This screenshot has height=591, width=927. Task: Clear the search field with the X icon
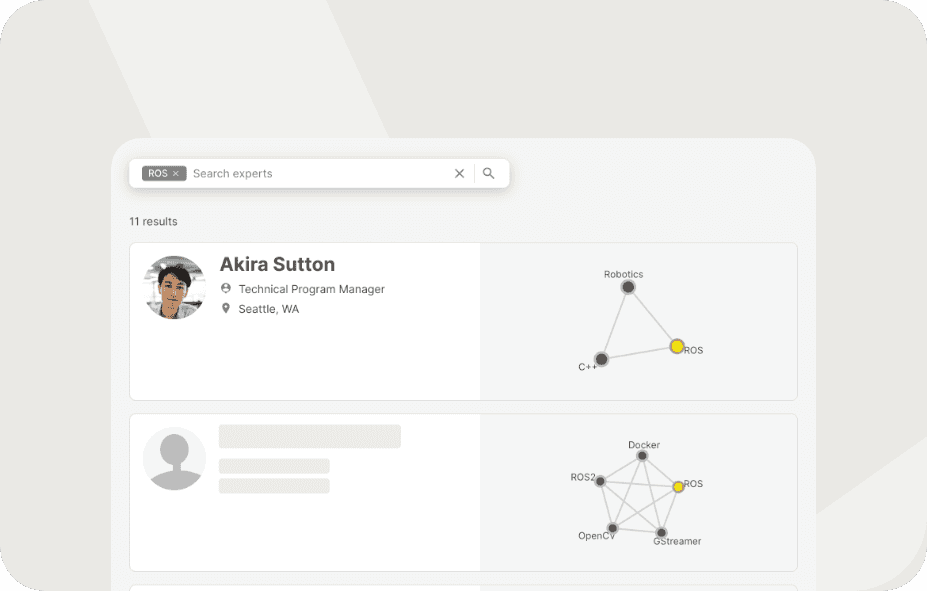click(460, 173)
